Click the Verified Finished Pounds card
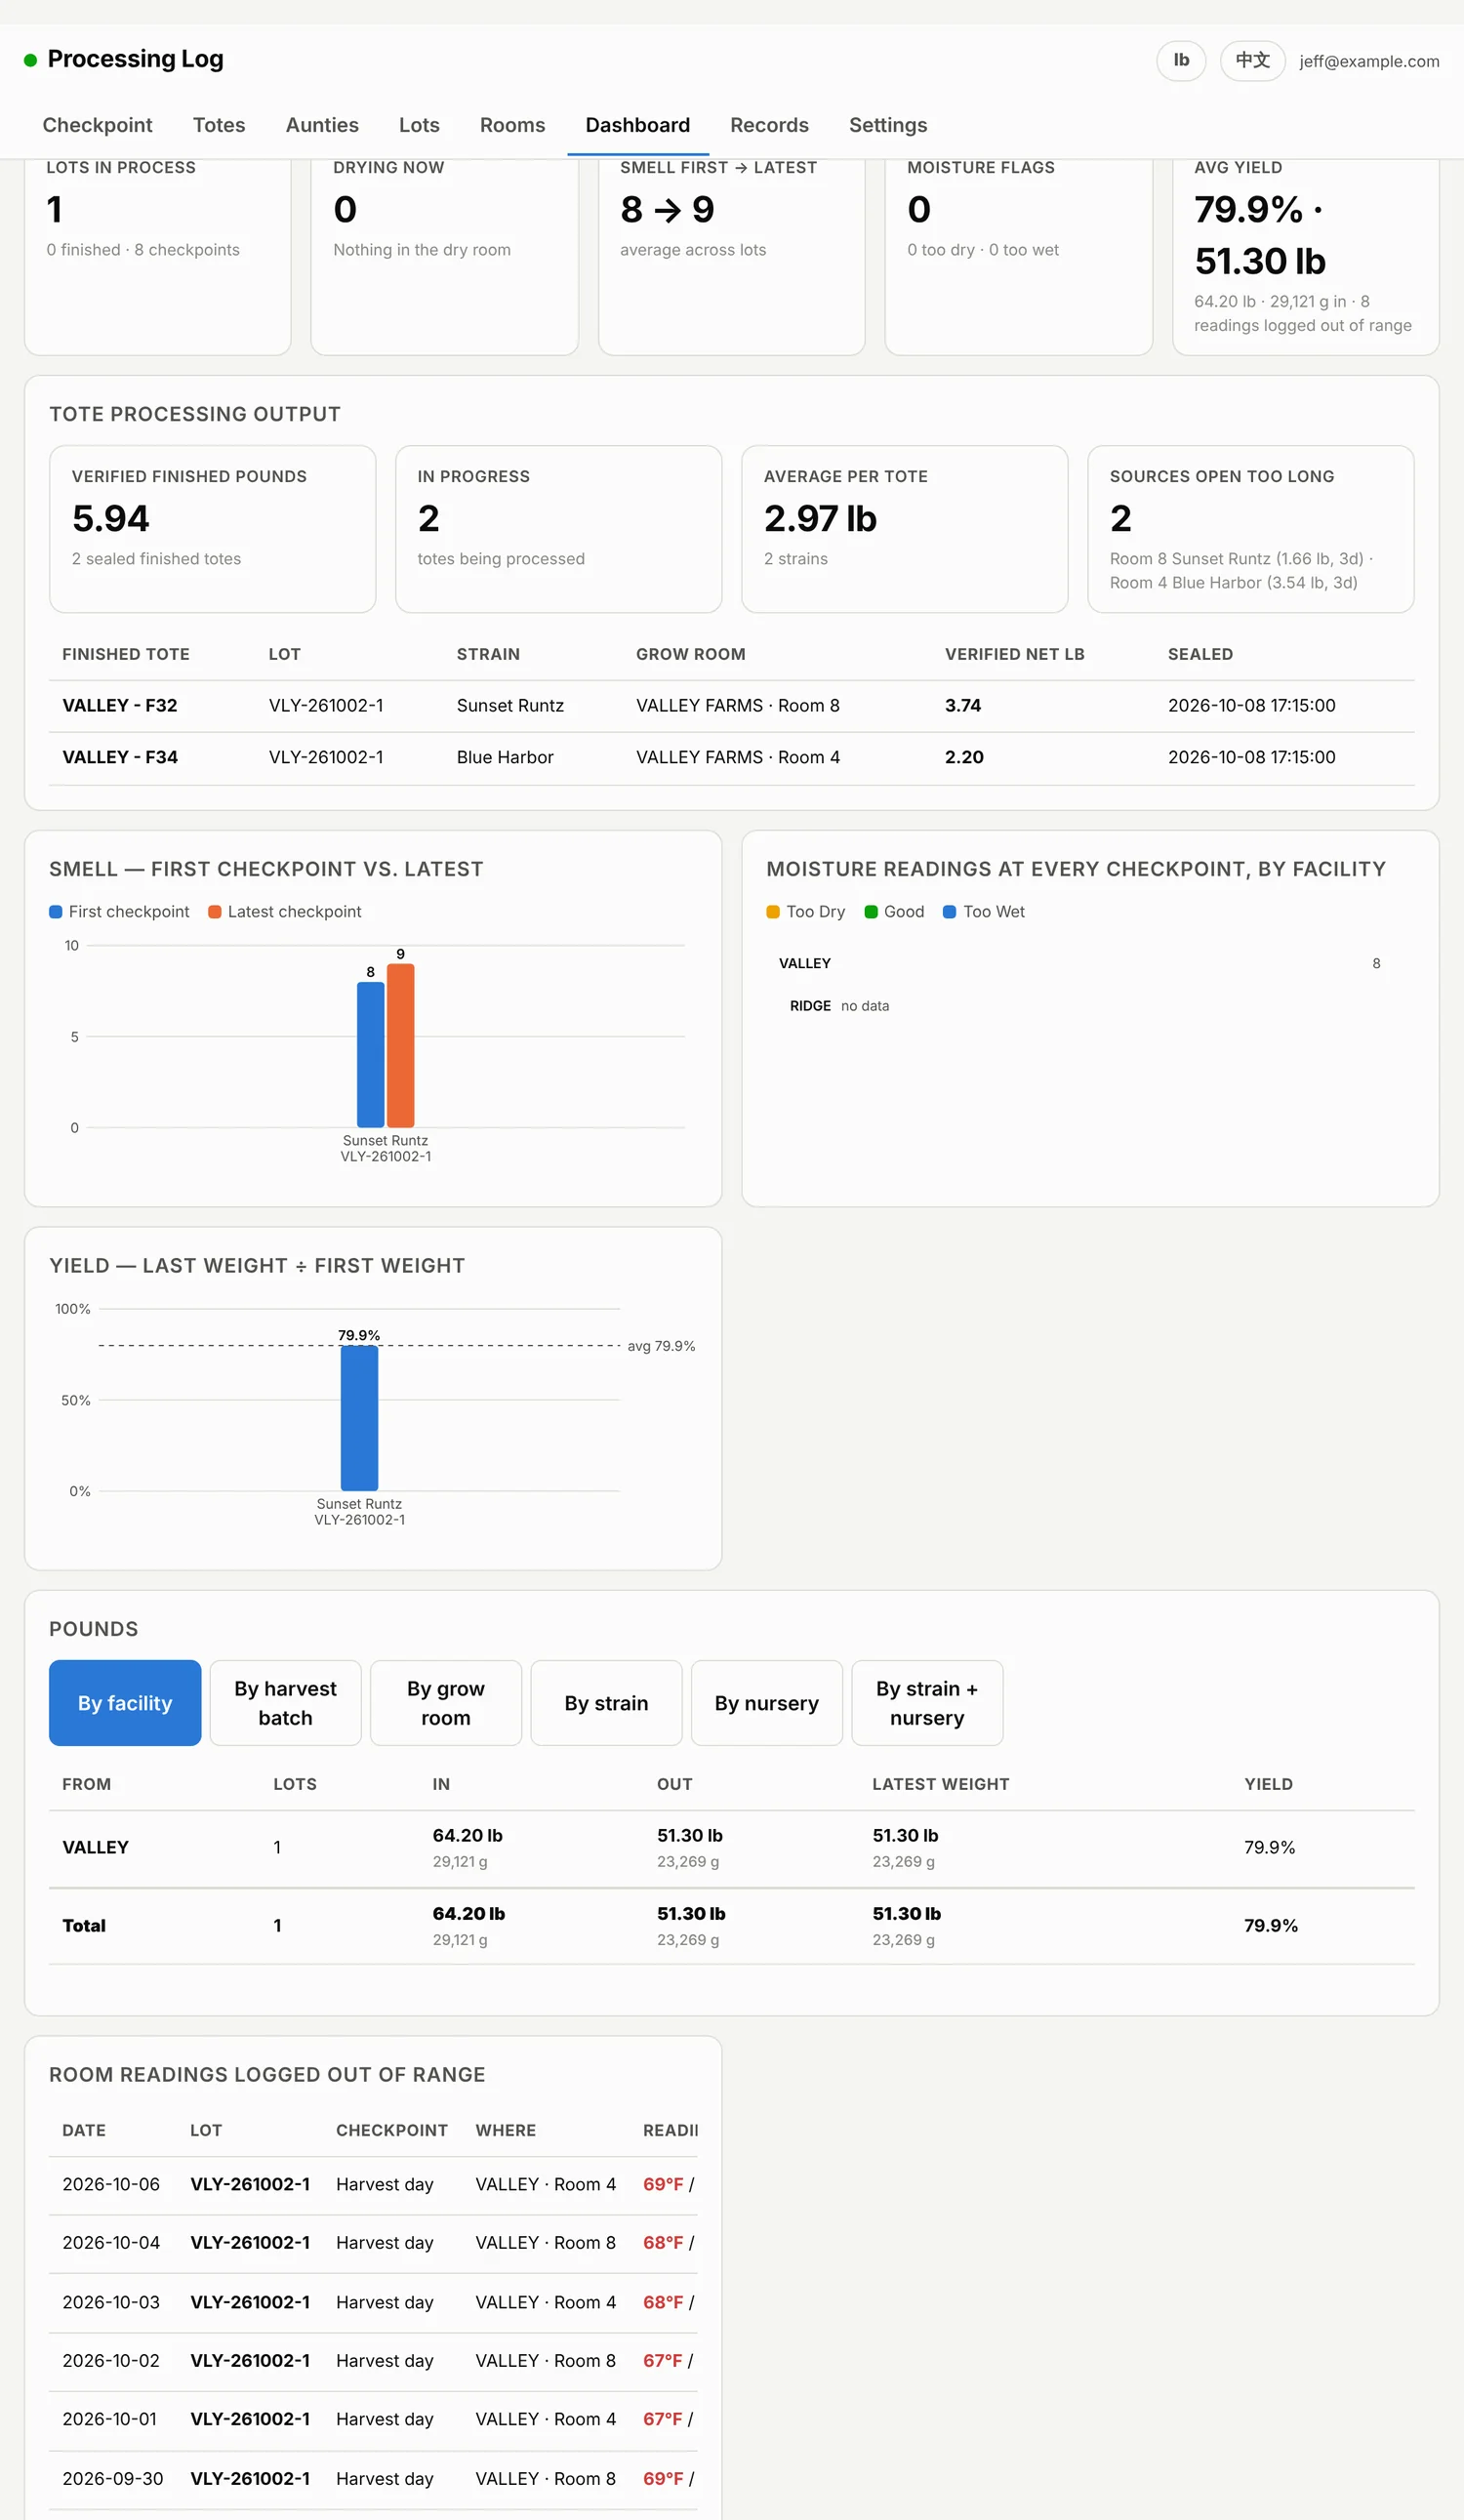Screen dimensions: 1464x2520 [213, 529]
